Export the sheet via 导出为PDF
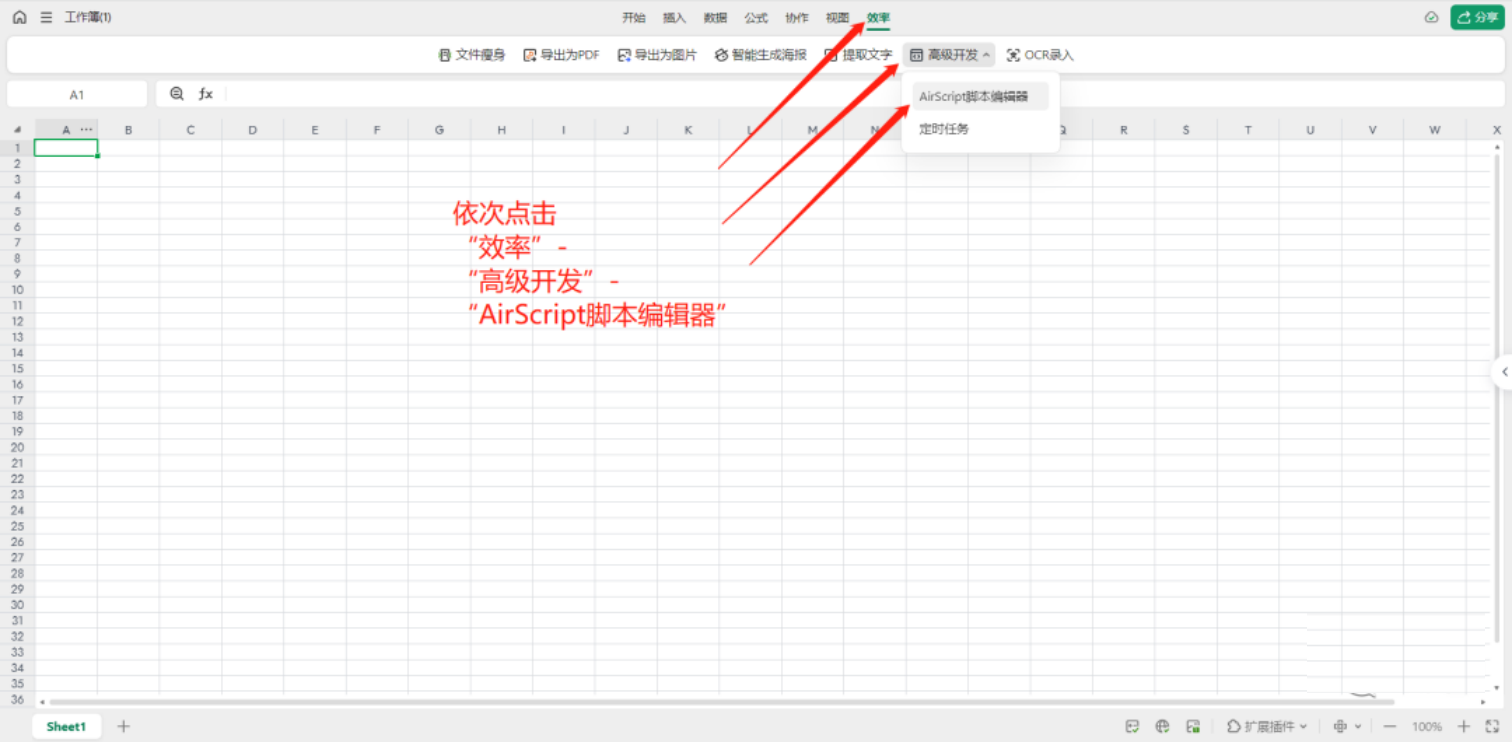The image size is (1512, 742). point(561,55)
